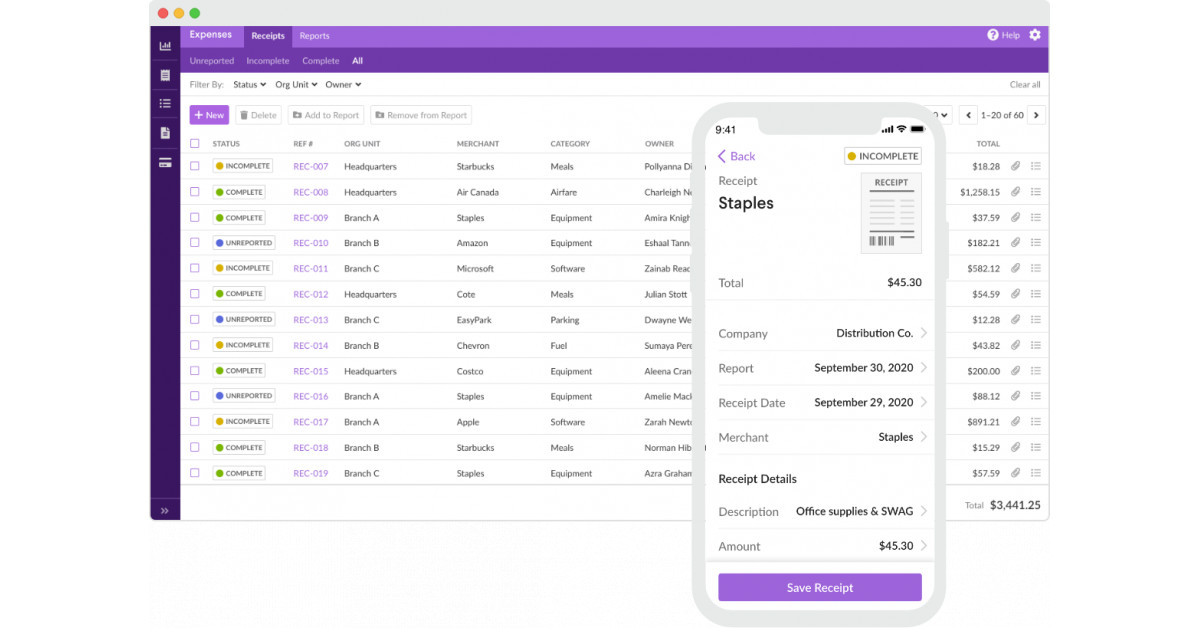Open the REC-011 reference link
Screen dimensions: 1200x628
click(310, 268)
